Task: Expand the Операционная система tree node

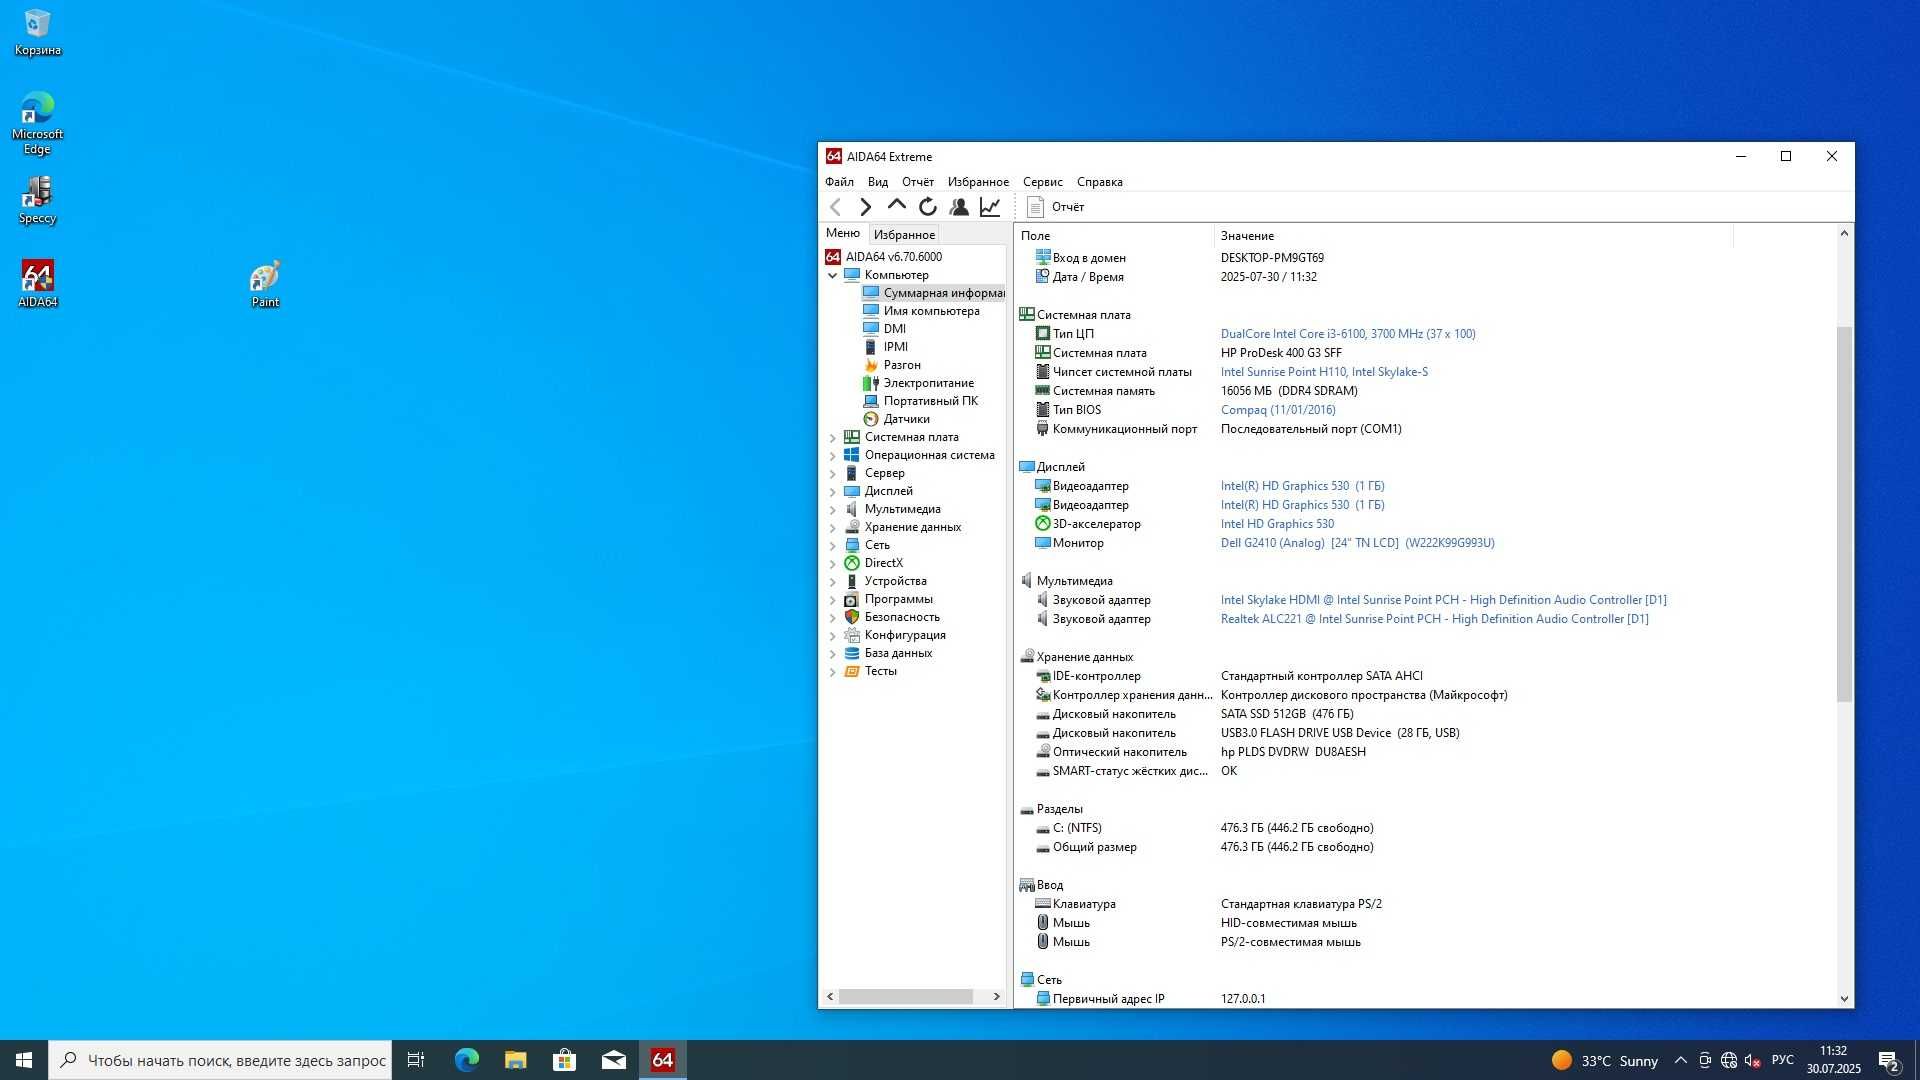Action: (832, 456)
